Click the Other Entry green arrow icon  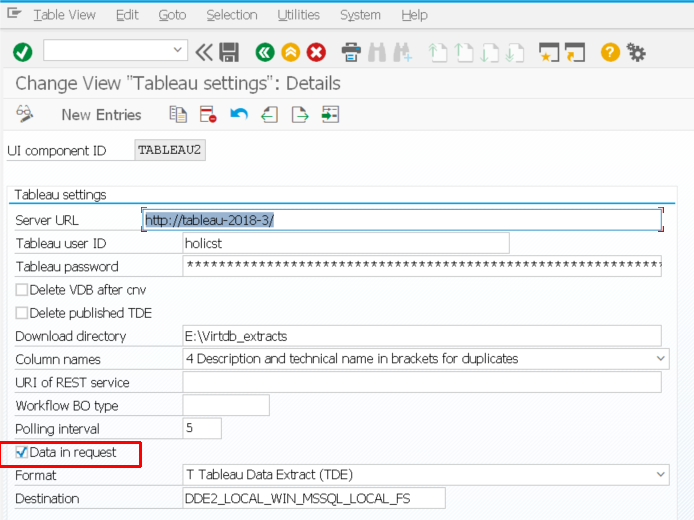click(x=330, y=115)
